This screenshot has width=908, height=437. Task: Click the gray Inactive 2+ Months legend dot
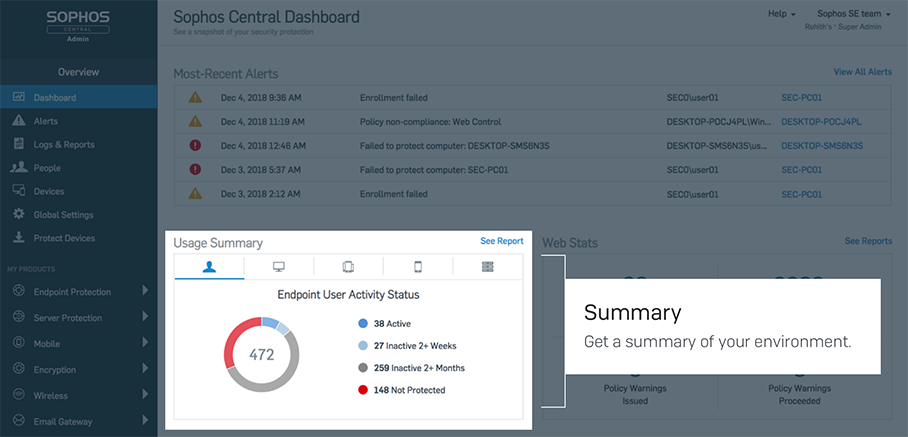pos(363,368)
